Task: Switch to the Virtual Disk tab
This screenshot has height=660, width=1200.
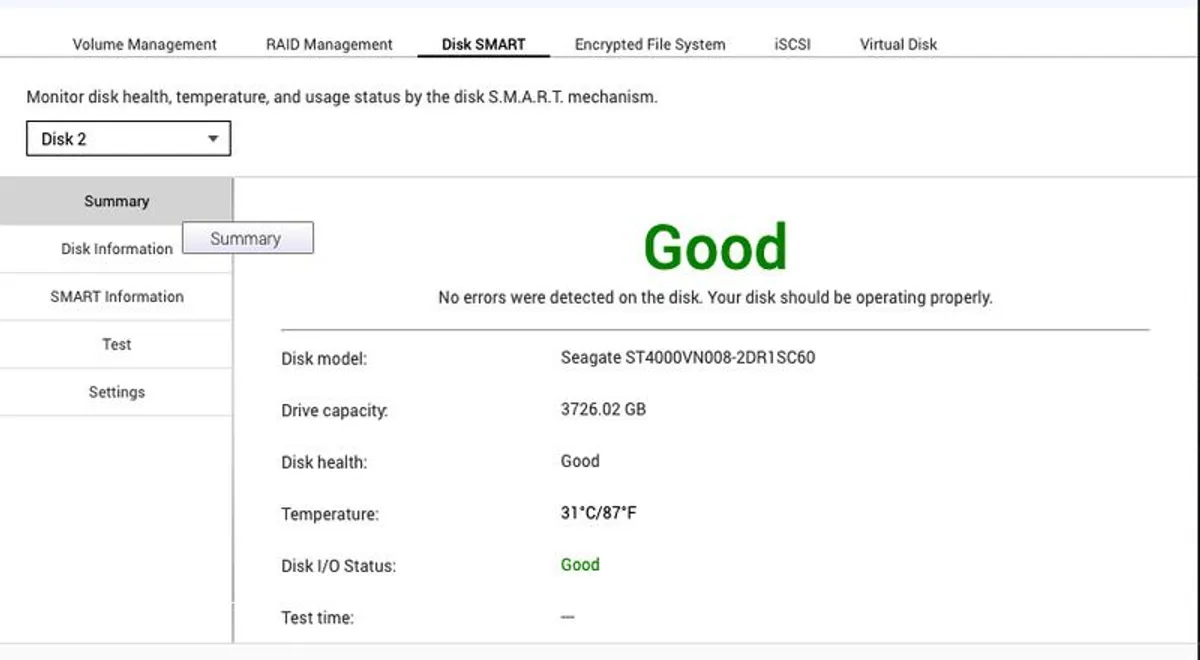Action: pyautogui.click(x=897, y=44)
